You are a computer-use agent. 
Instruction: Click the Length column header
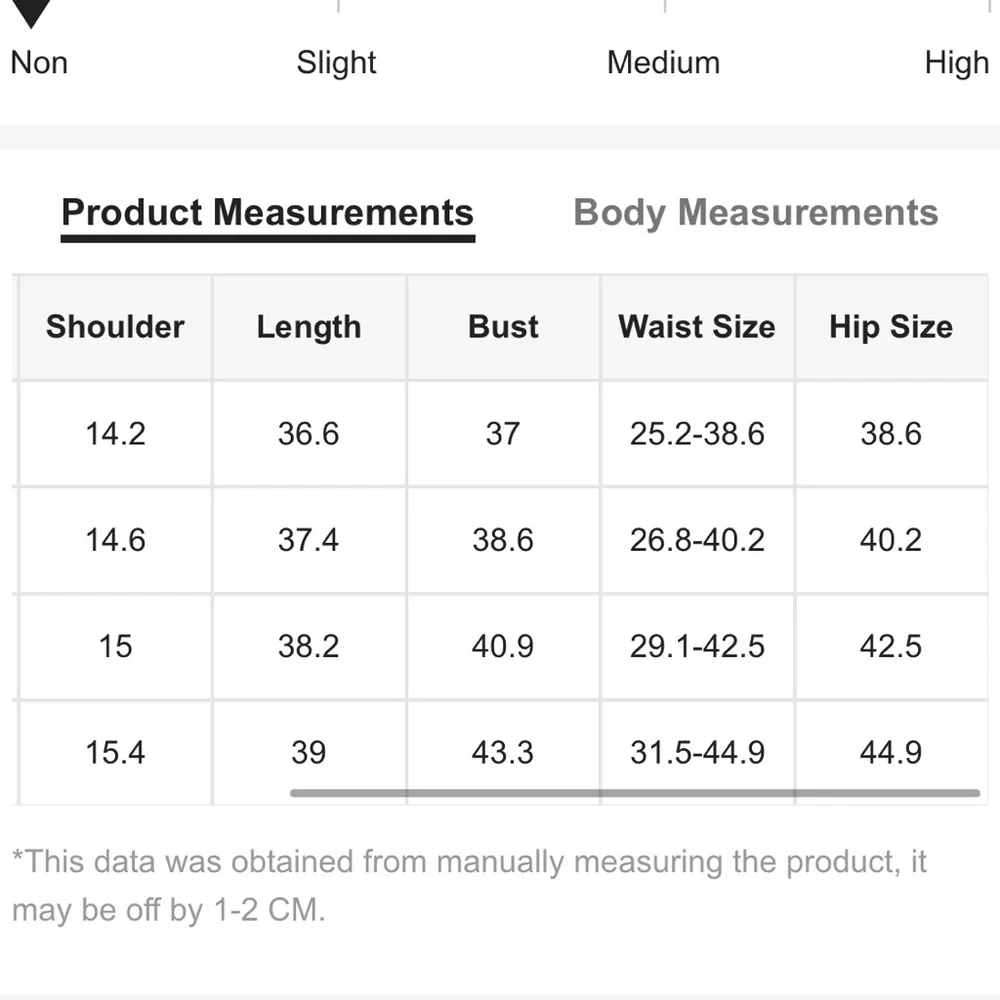click(x=308, y=327)
